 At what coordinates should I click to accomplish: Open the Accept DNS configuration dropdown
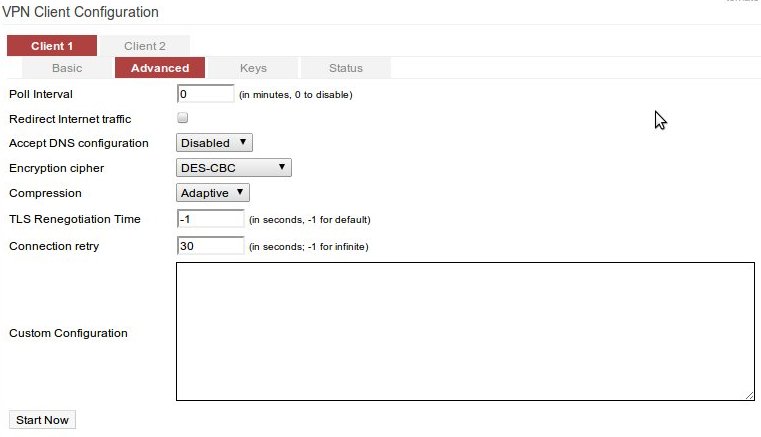click(x=214, y=143)
